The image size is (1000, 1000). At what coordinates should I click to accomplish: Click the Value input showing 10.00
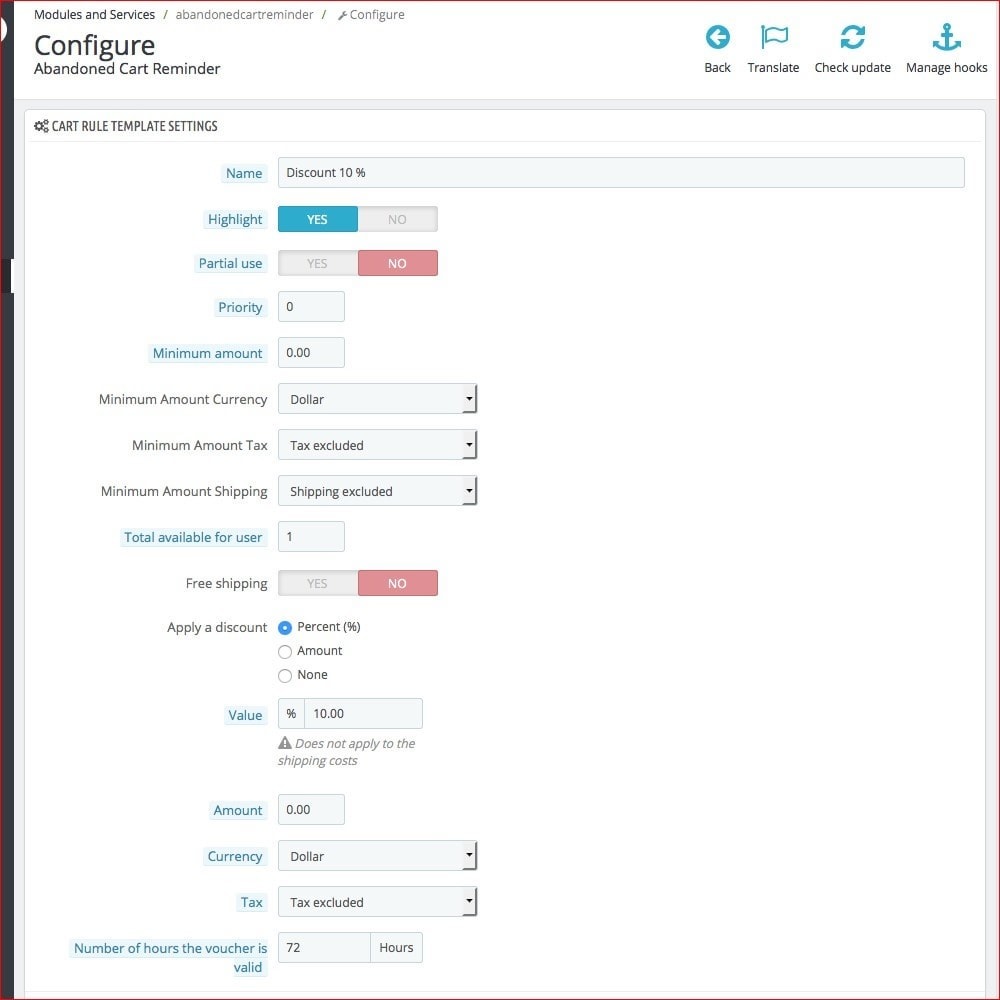(364, 714)
